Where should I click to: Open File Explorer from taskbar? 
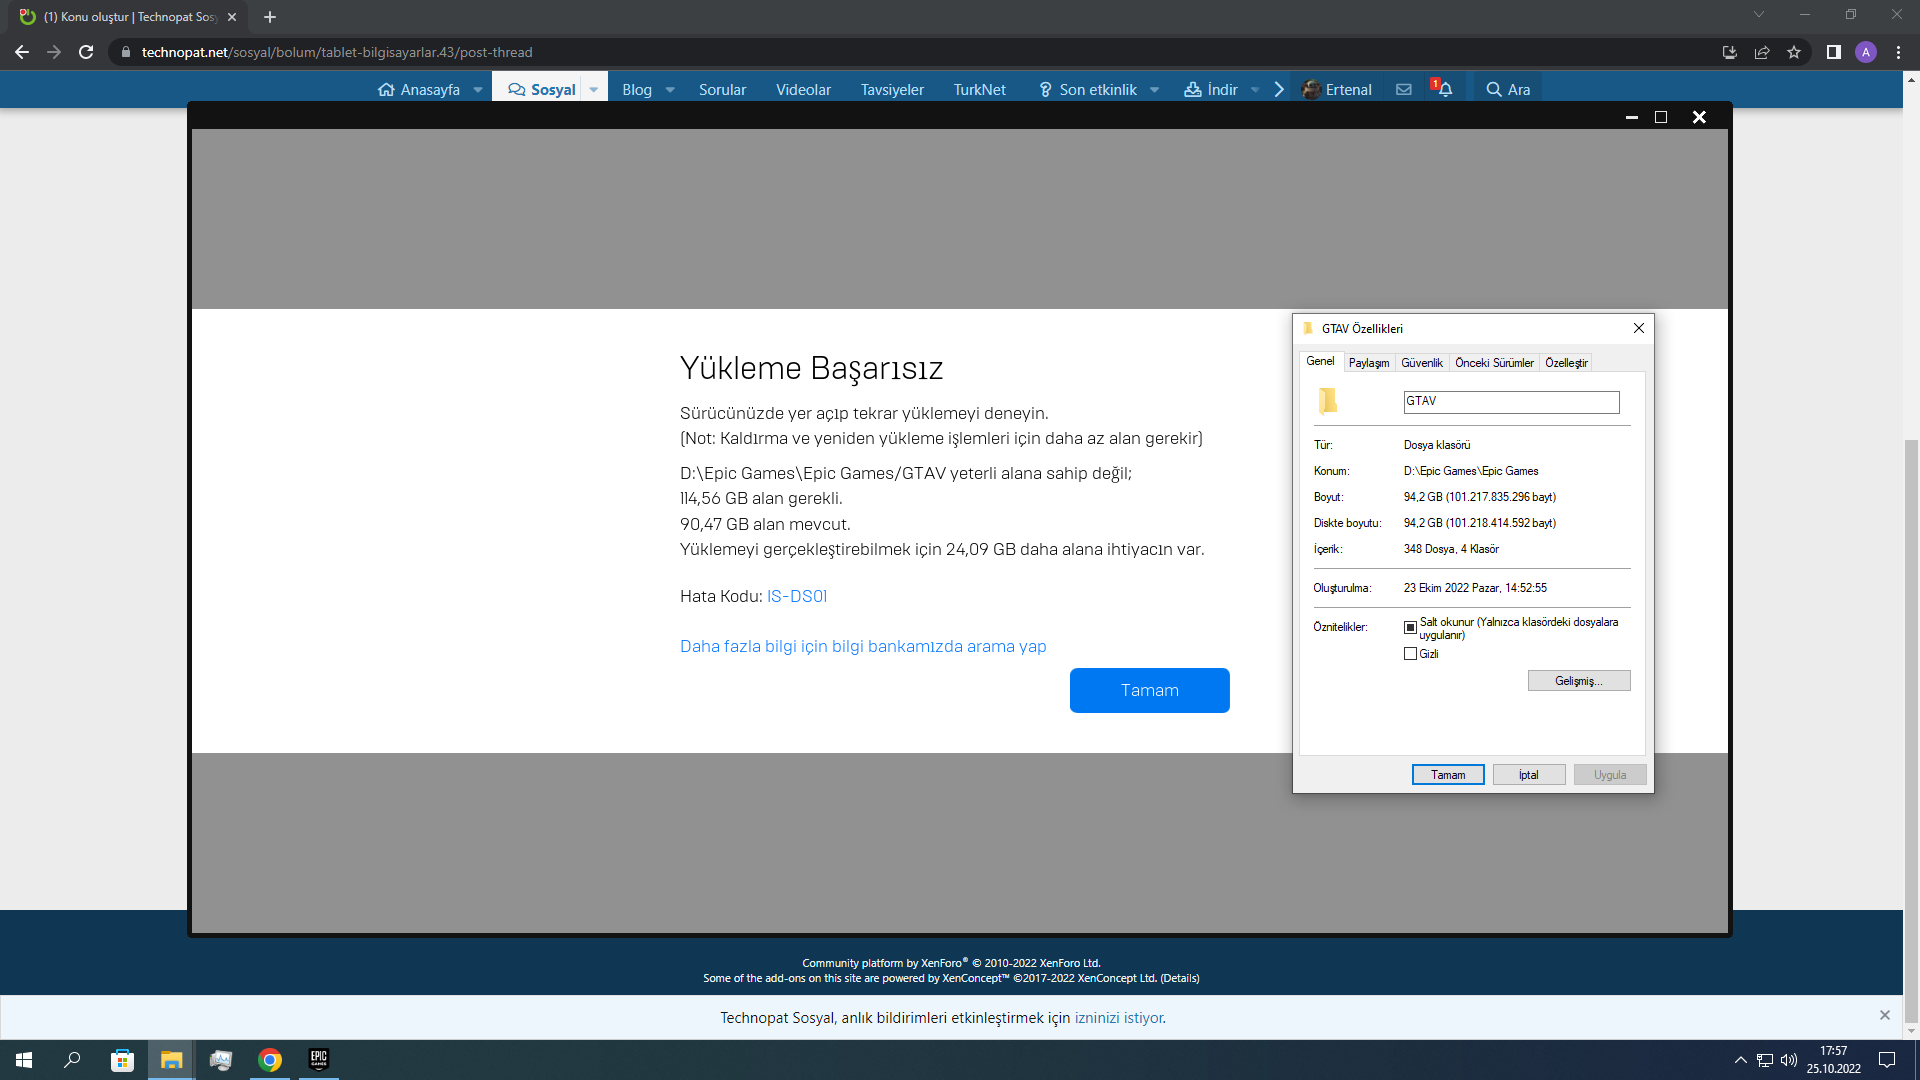[171, 1060]
